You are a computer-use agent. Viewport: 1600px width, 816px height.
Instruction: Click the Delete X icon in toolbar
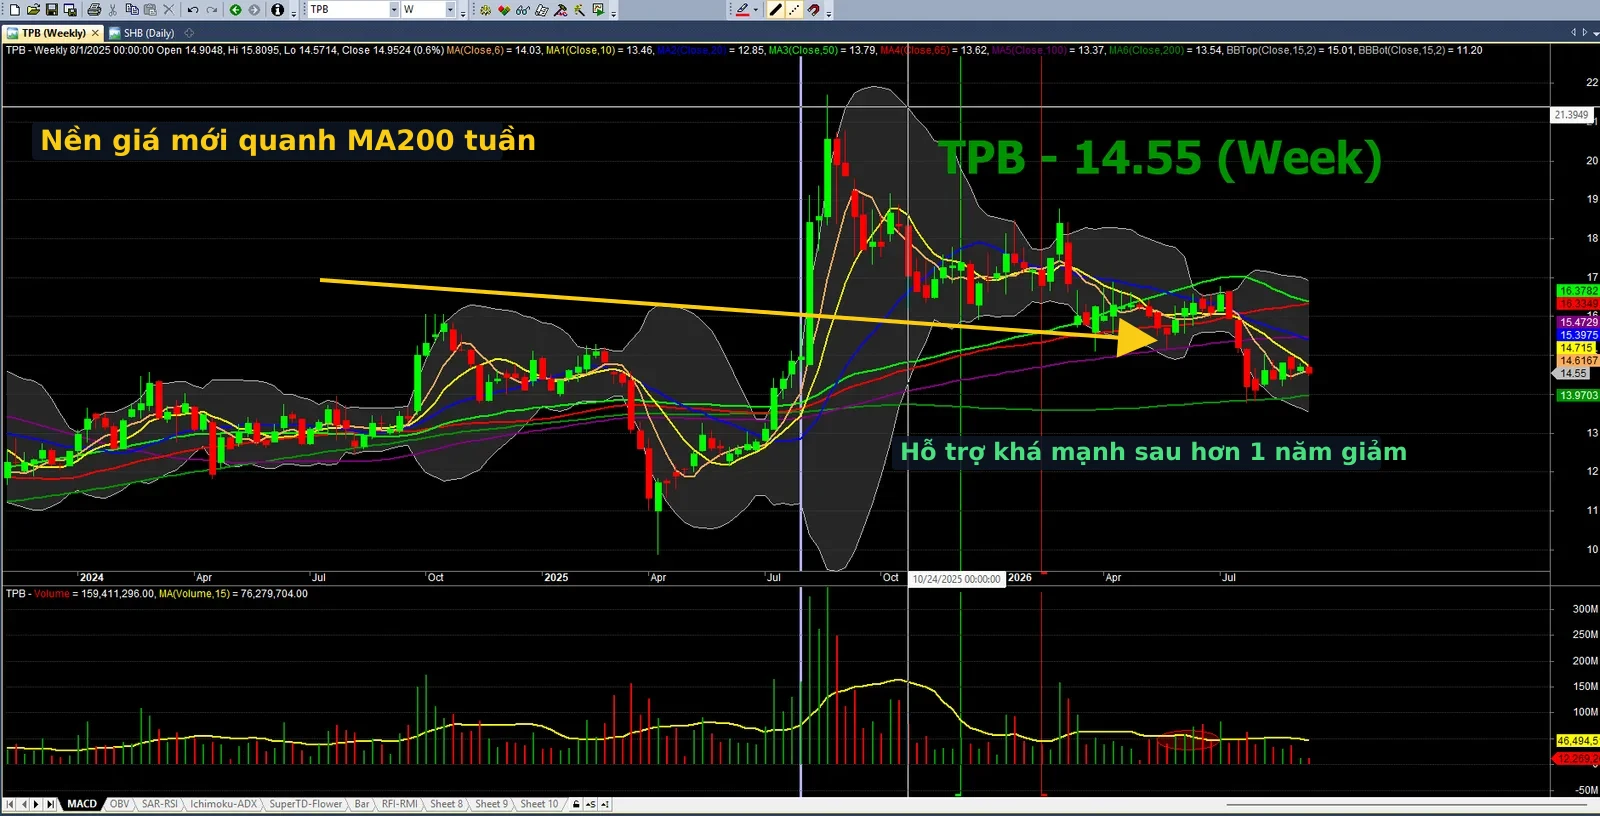(x=168, y=10)
